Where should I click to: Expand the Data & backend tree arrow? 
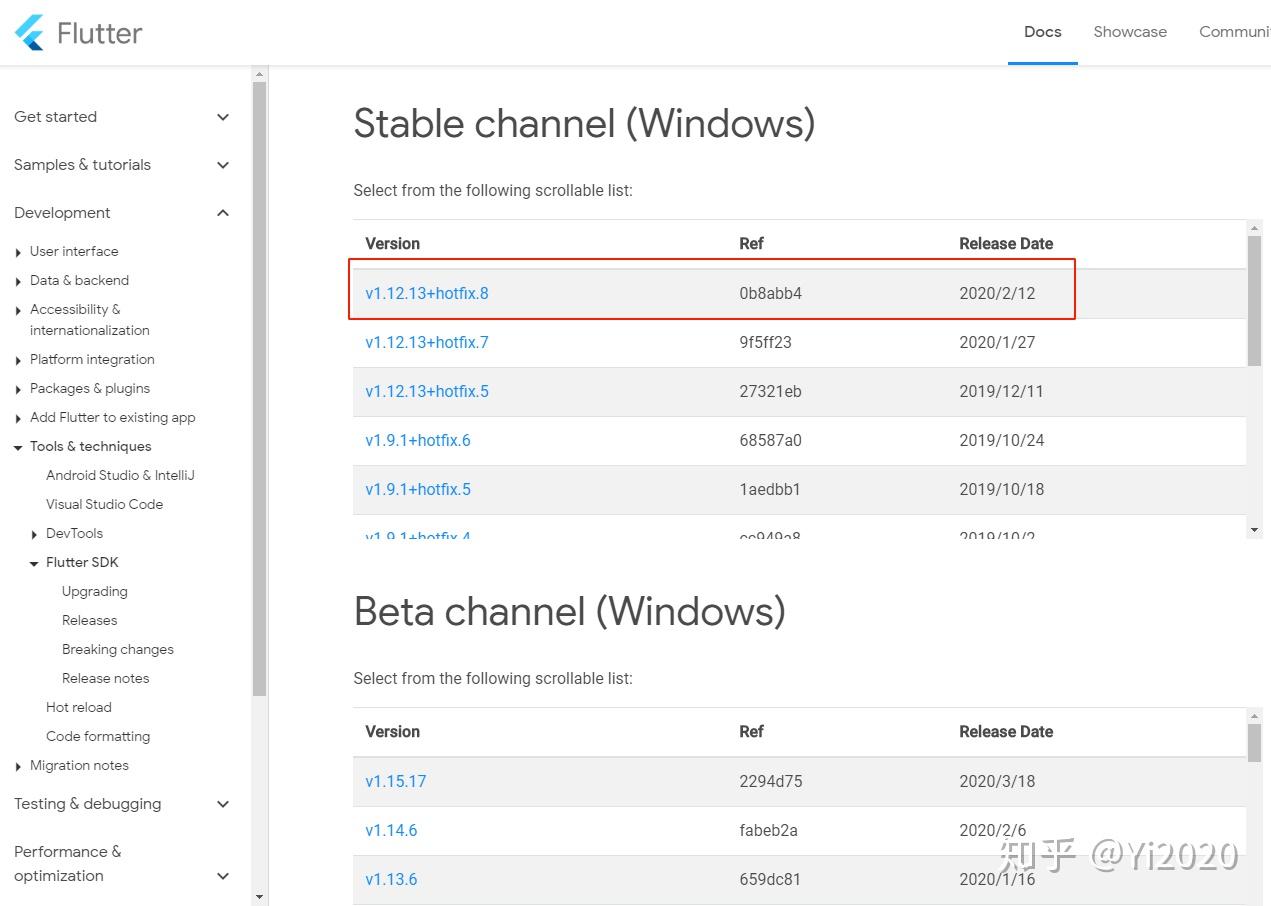18,281
